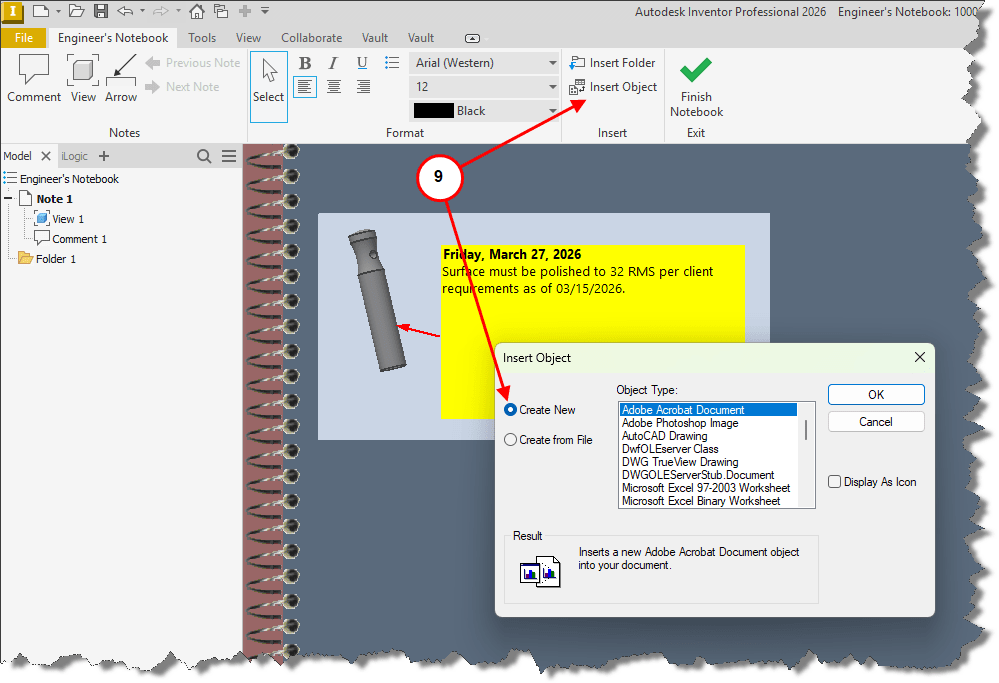Click Finish Notebook checkmark
The image size is (999, 683).
coord(696,87)
